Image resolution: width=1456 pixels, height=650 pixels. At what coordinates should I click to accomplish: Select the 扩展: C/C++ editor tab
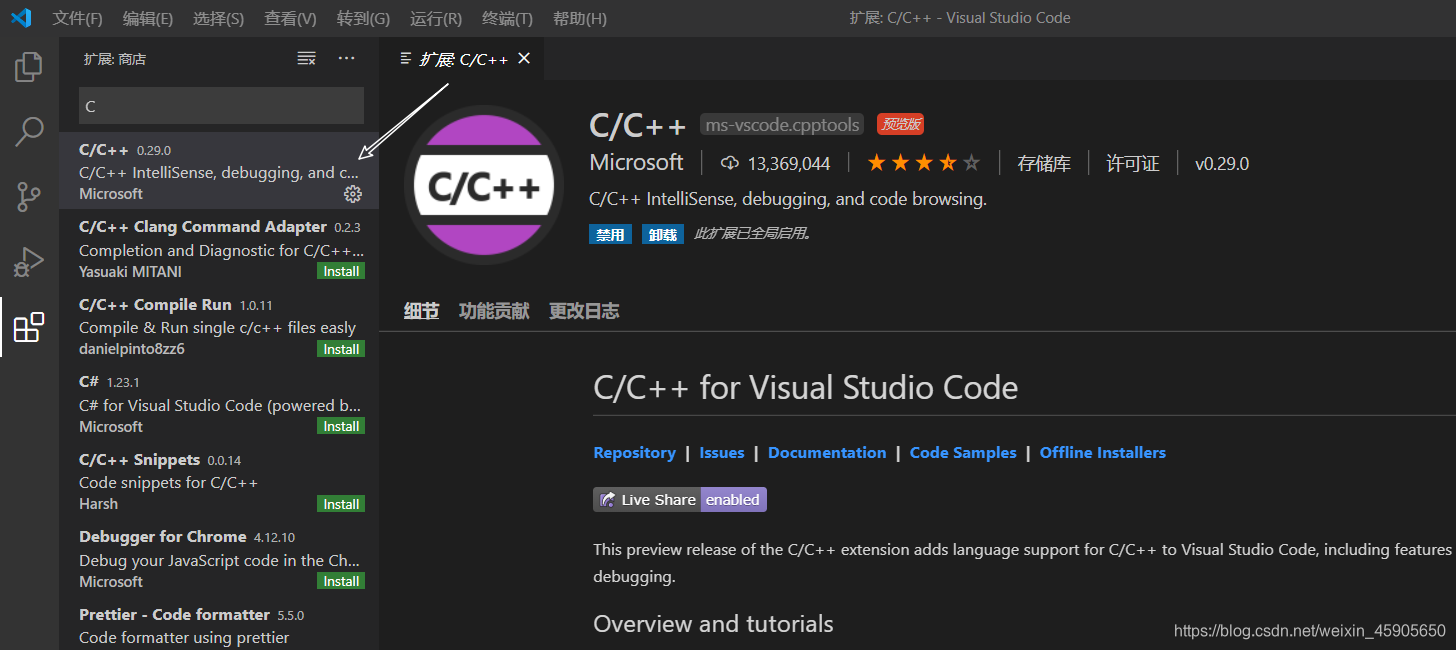pyautogui.click(x=462, y=59)
